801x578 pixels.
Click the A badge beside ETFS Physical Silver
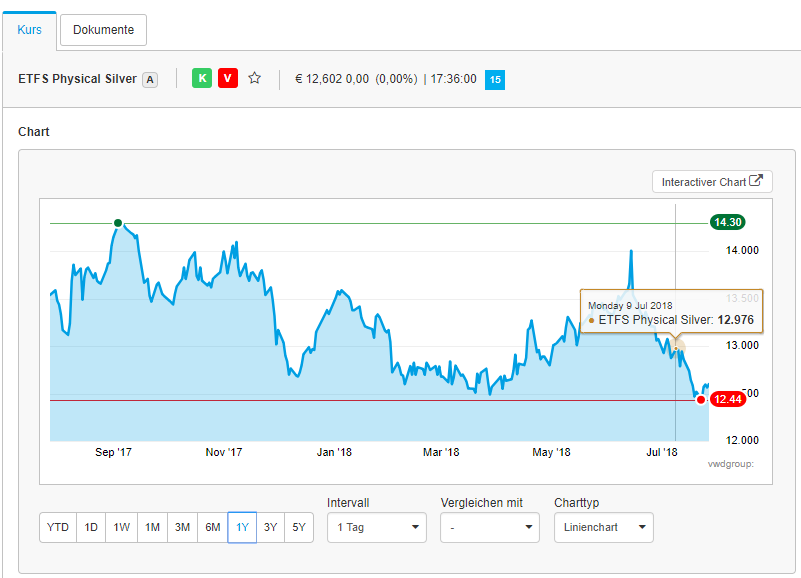150,79
